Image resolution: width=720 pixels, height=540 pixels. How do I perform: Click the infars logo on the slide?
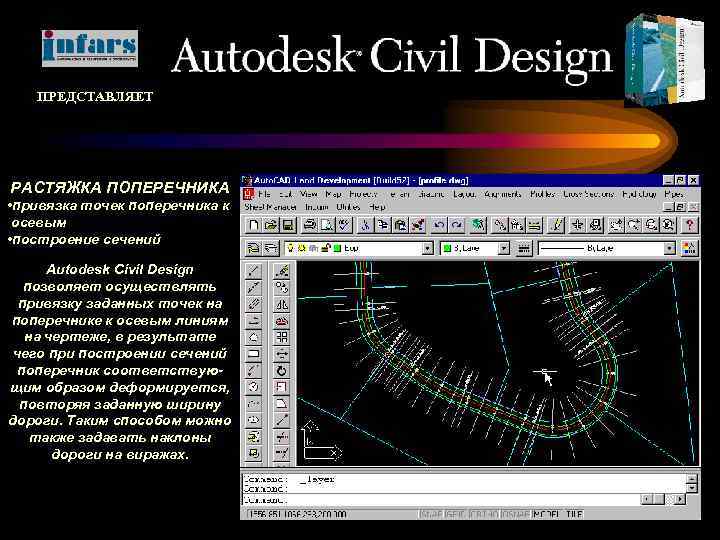[90, 48]
